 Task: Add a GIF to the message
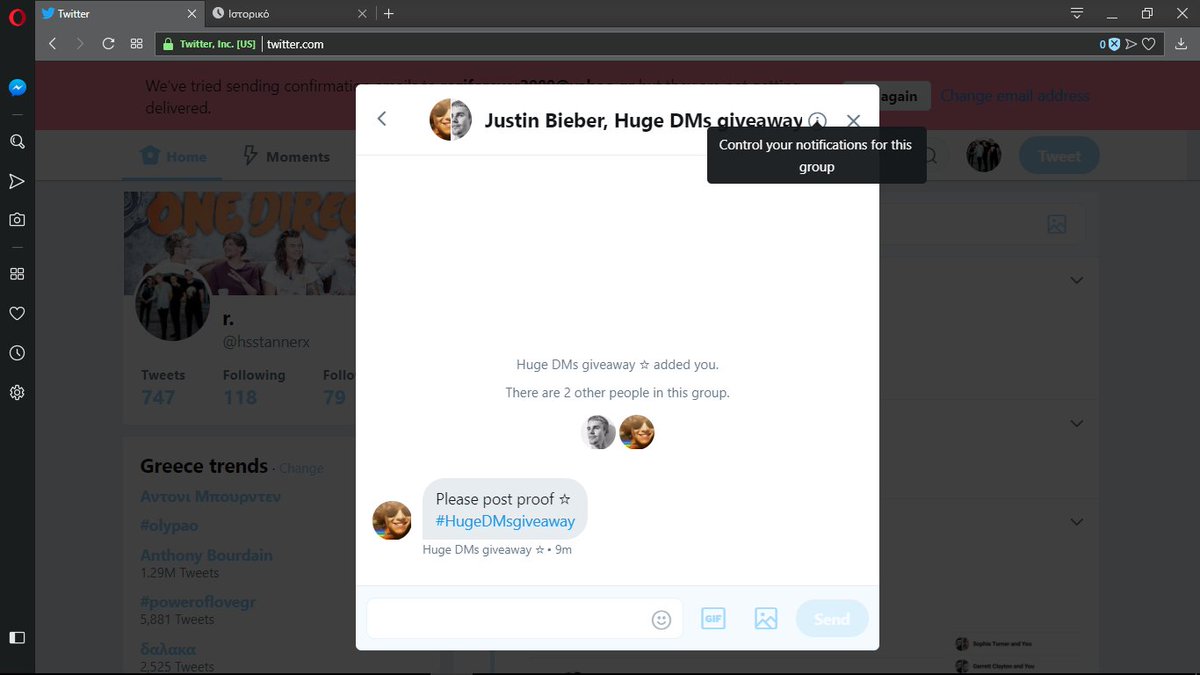[x=713, y=618]
